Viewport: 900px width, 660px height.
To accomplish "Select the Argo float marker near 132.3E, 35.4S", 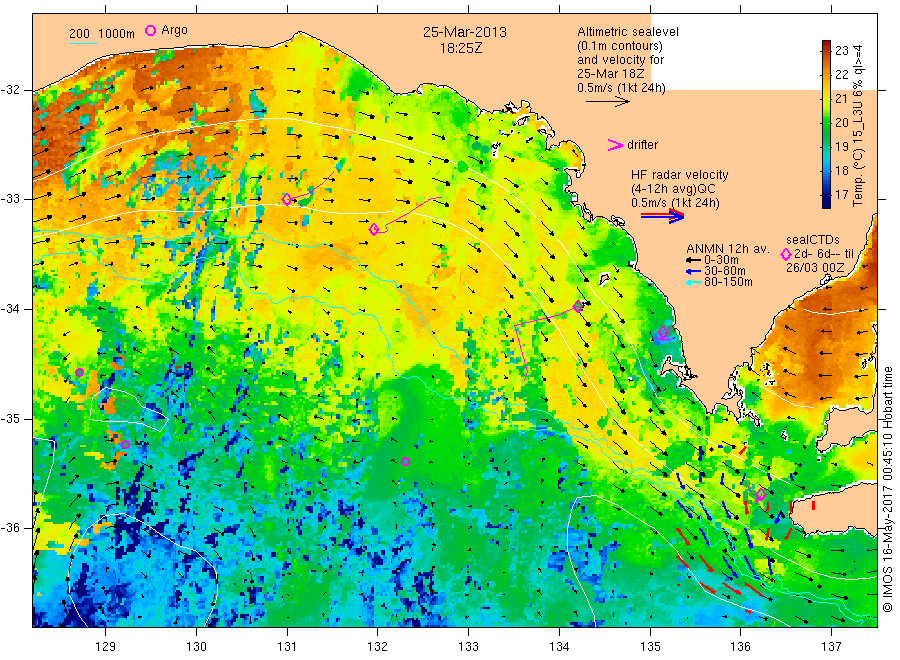I will click(x=405, y=461).
